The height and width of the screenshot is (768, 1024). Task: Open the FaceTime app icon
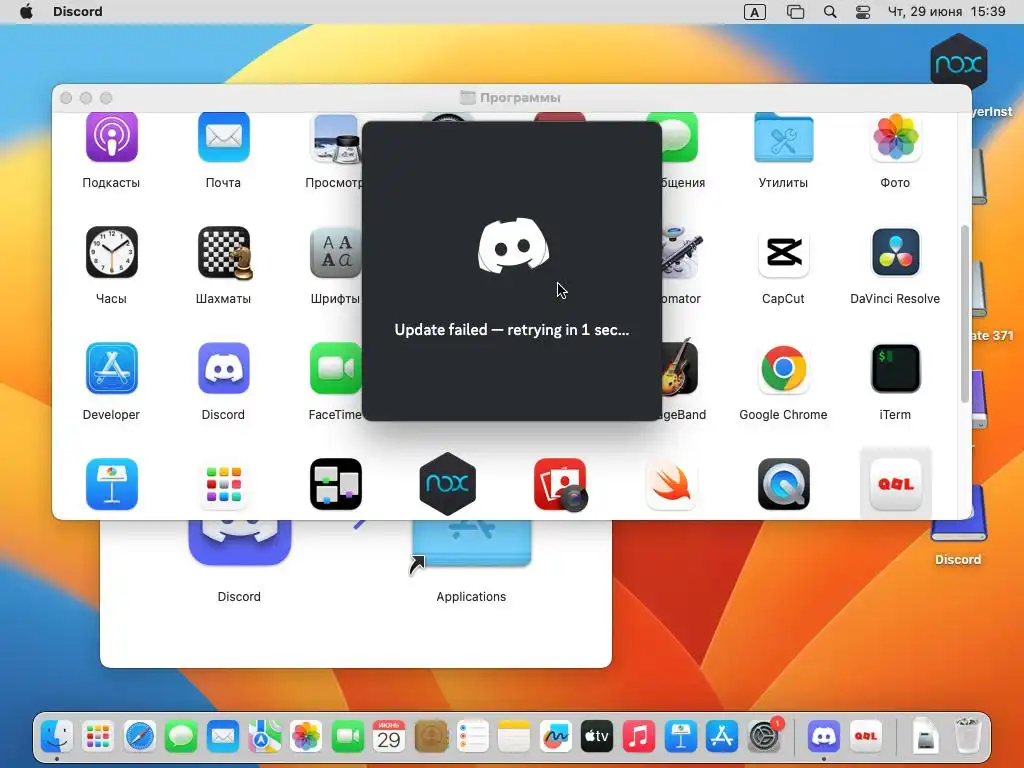(335, 368)
